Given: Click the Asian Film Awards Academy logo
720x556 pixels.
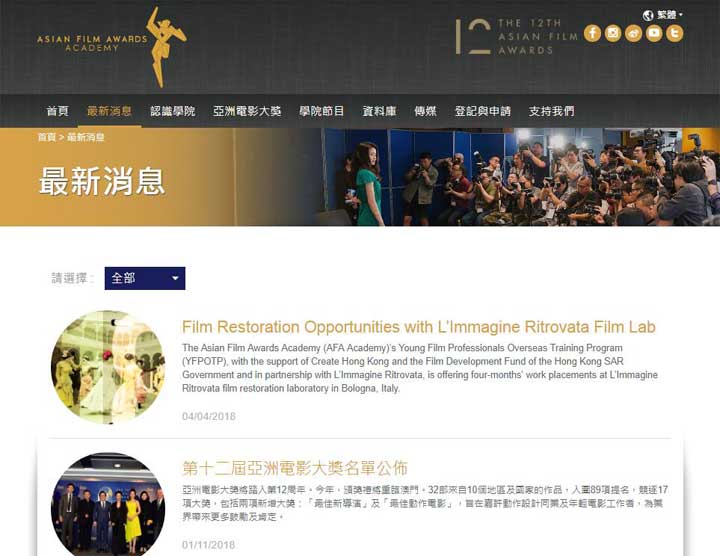Looking at the screenshot, I should [112, 46].
